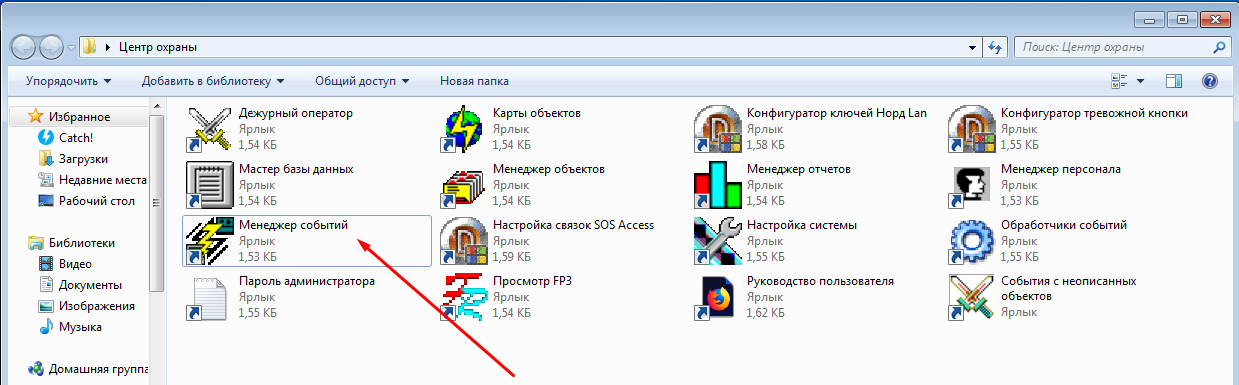
Task: Toggle the preview pane button
Action: (1174, 81)
